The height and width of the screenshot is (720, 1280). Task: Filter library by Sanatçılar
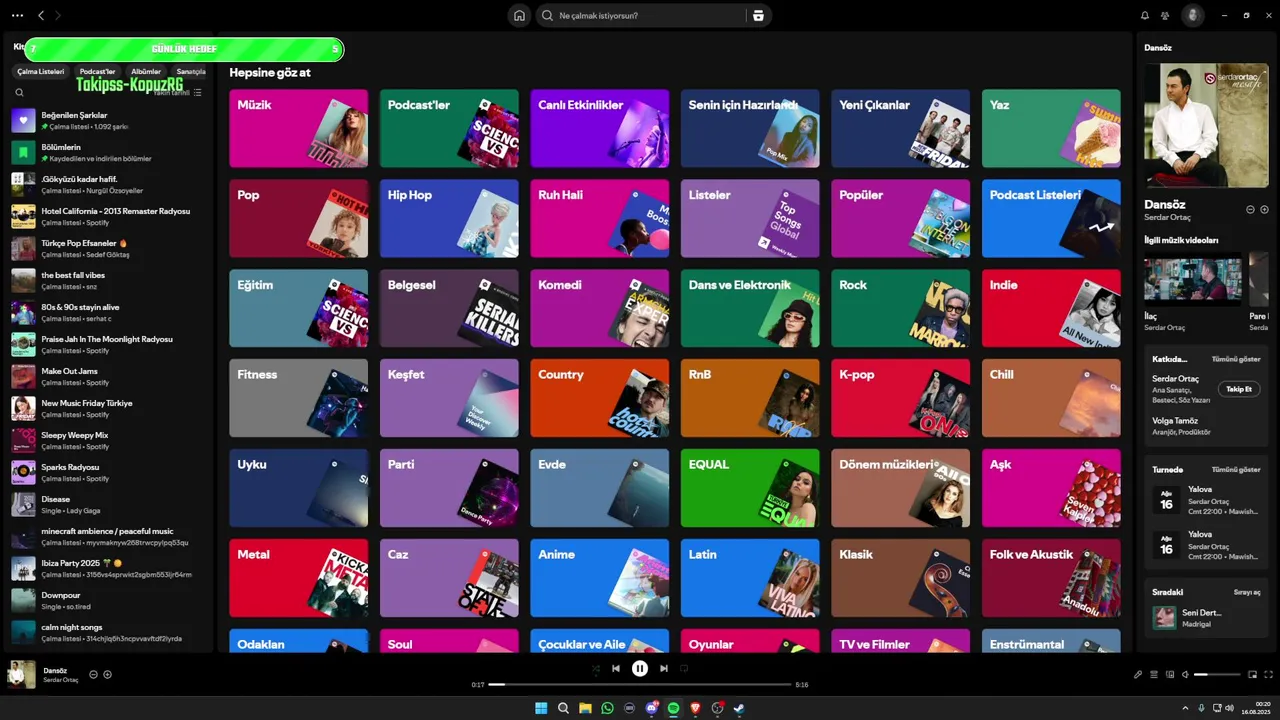[x=191, y=72]
